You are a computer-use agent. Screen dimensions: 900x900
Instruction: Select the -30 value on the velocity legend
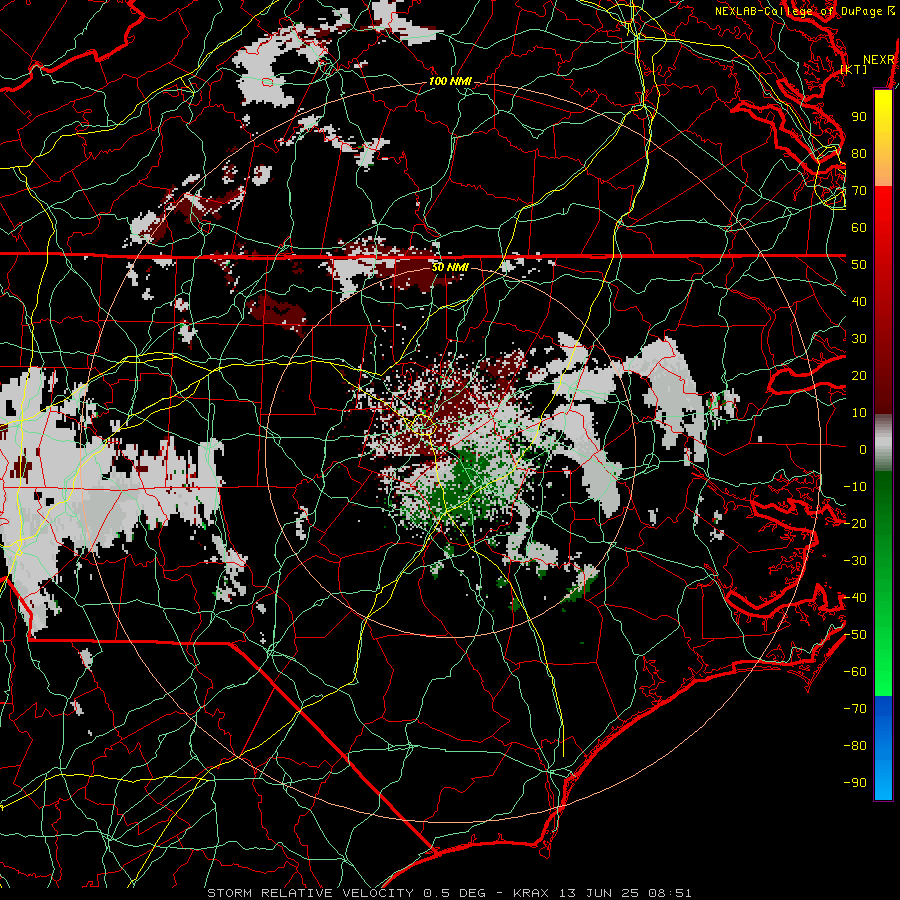click(x=855, y=561)
